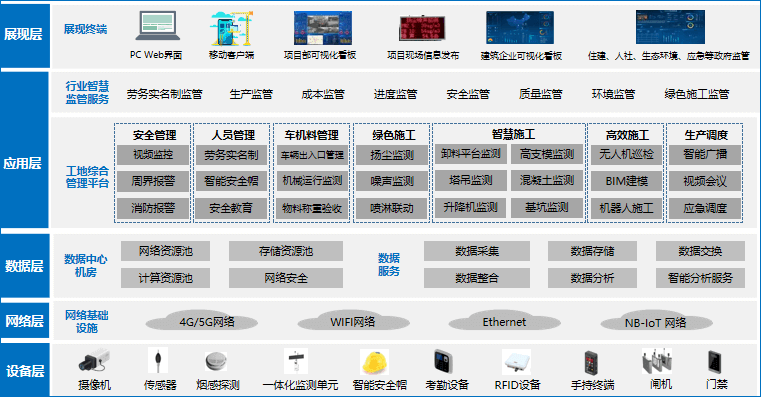Open the 建筑企业可视化看板 map thumbnail
This screenshot has height=397, width=762.
(520, 28)
